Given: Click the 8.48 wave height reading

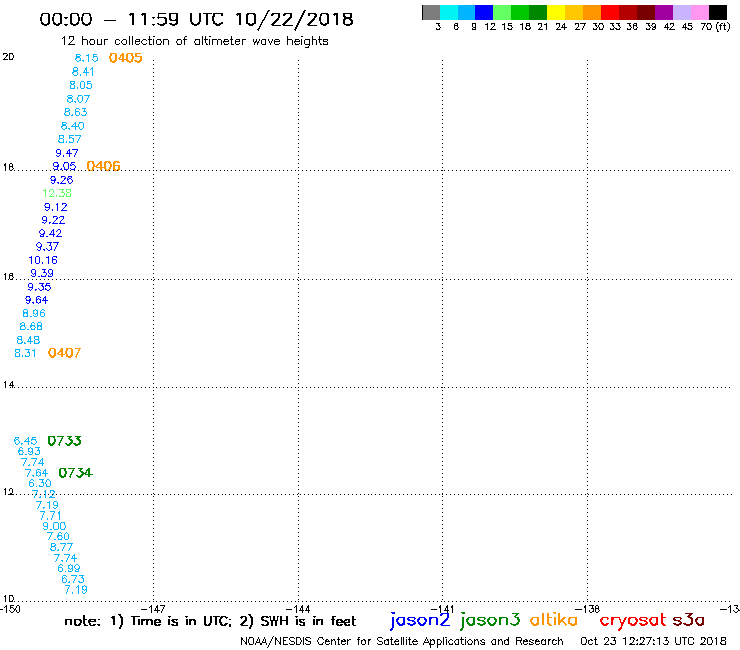Looking at the screenshot, I should coord(28,340).
